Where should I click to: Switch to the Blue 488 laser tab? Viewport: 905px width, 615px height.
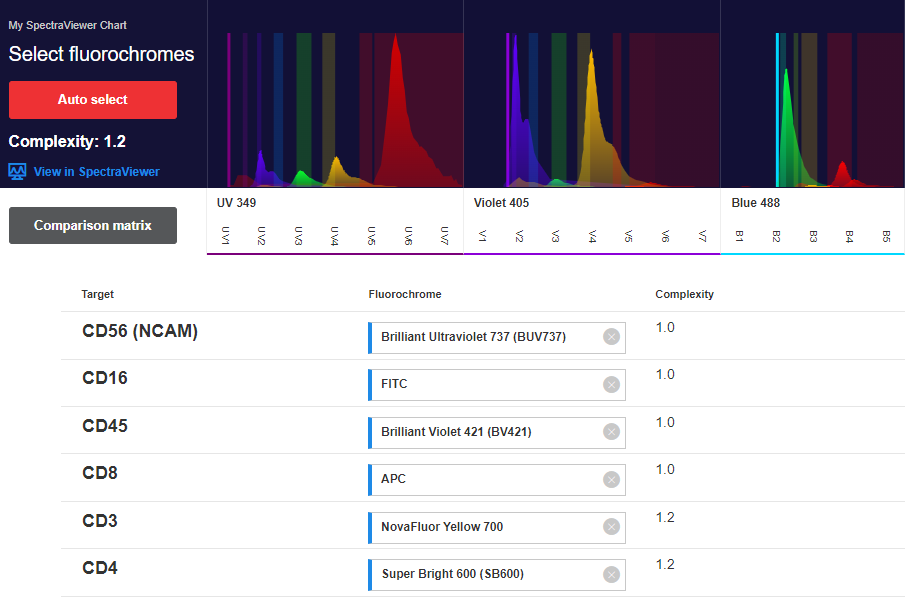click(x=755, y=203)
